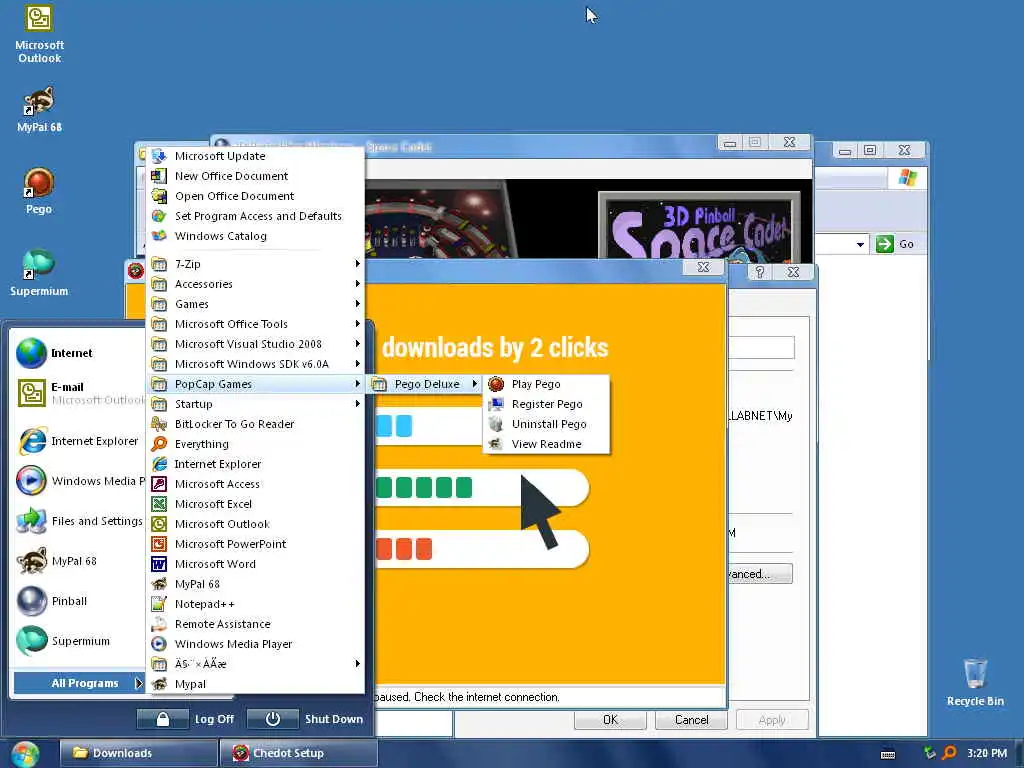Expand the 7-Zip program folder
Viewport: 1024px width, 768px height.
pyautogui.click(x=255, y=264)
